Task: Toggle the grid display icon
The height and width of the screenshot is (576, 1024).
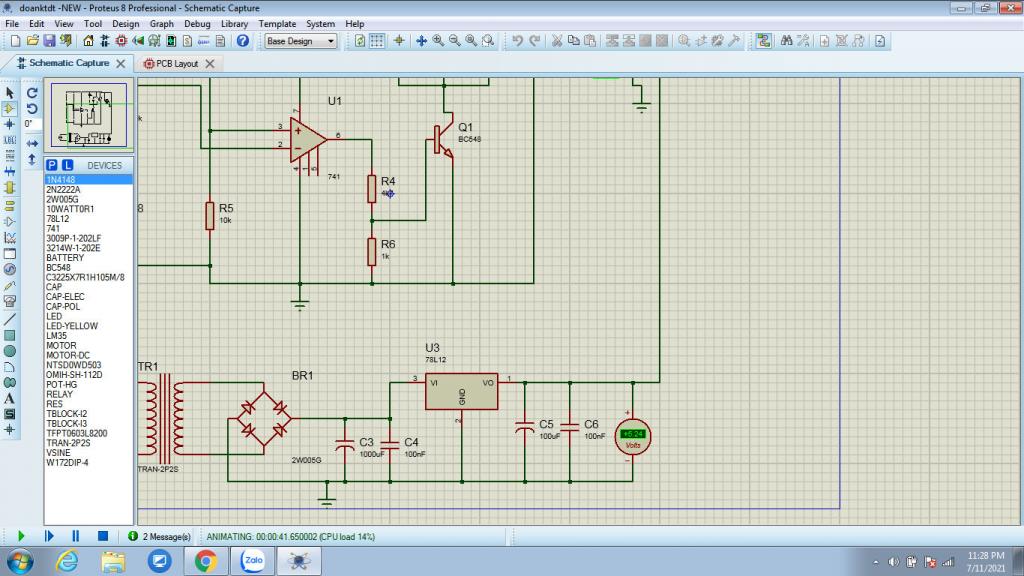Action: 377,41
